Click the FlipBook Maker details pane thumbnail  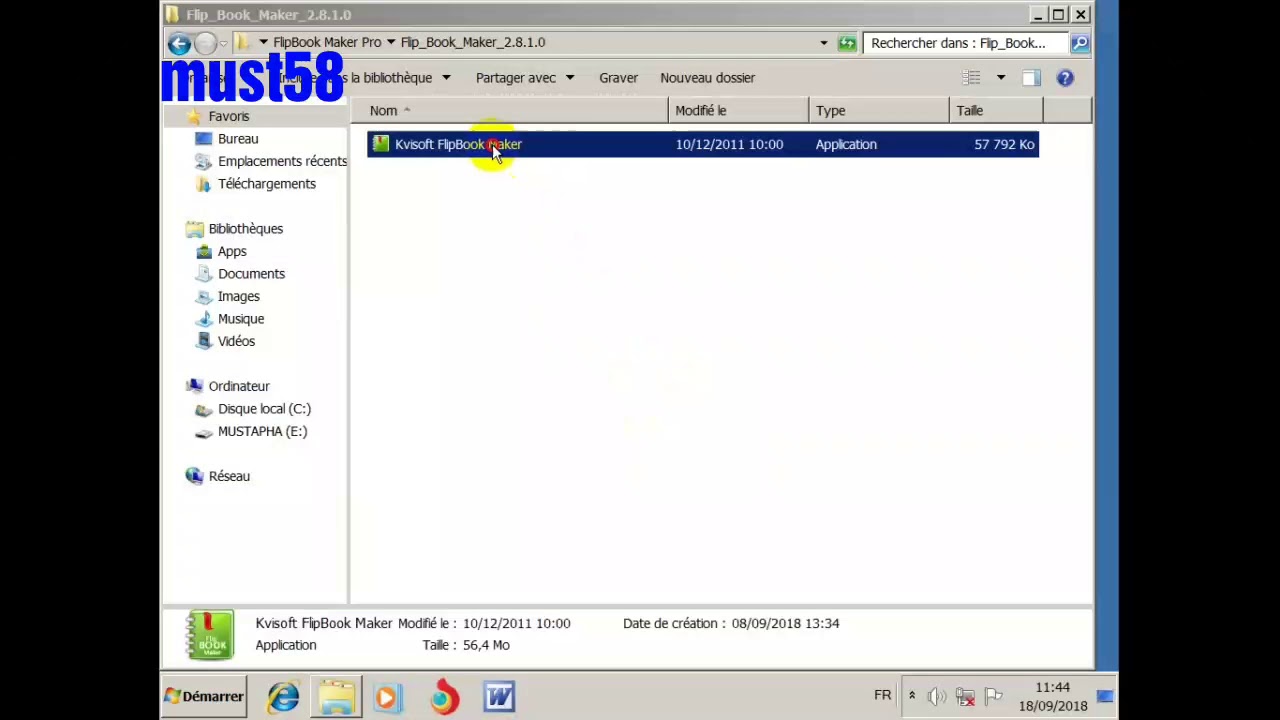(x=210, y=635)
